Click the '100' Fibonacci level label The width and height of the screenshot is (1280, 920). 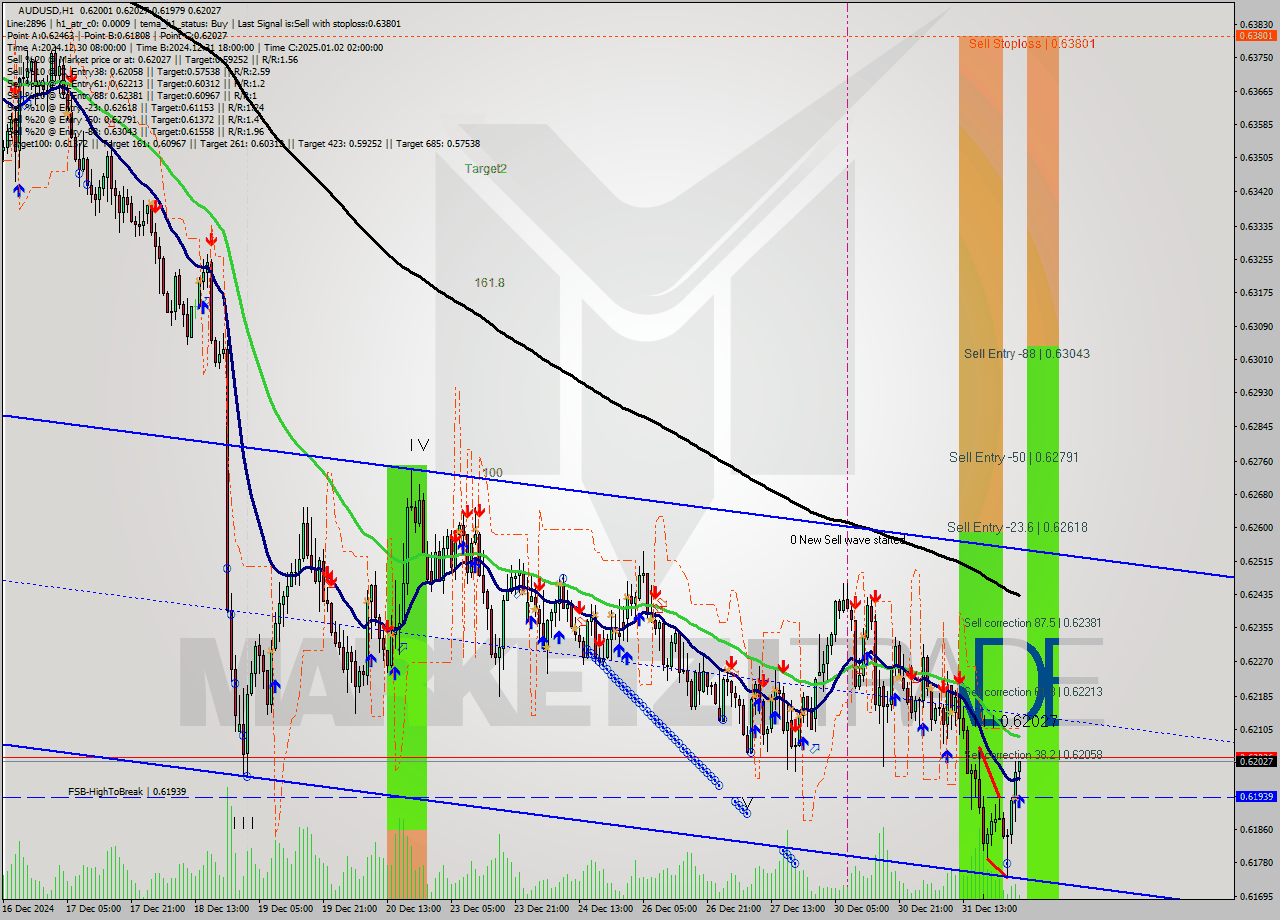pyautogui.click(x=492, y=473)
